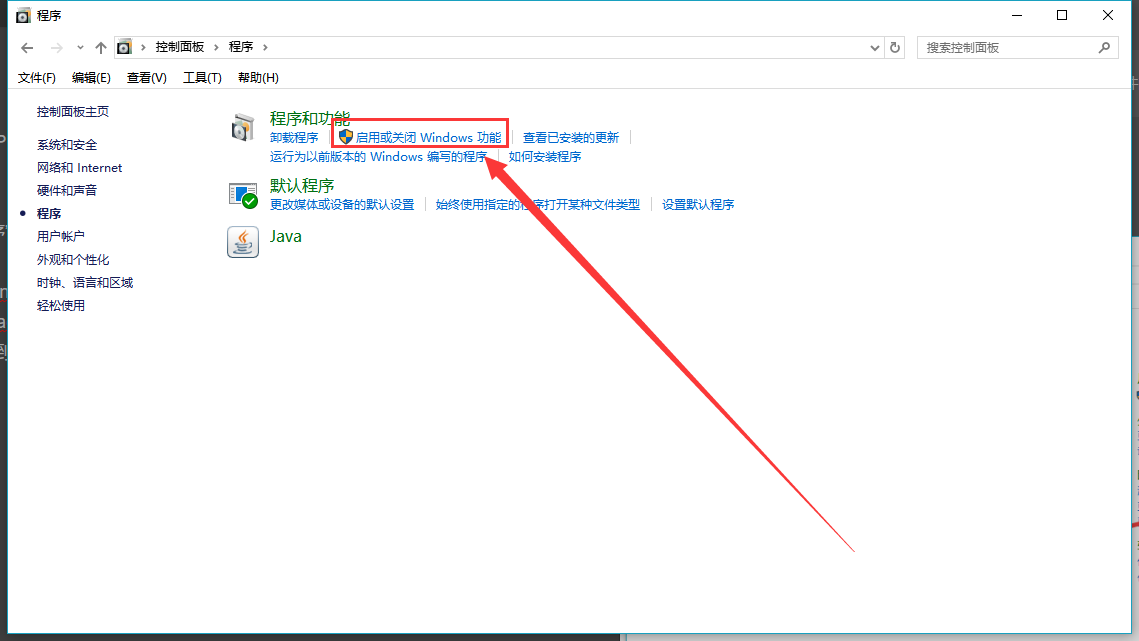Viewport: 1139px width, 641px height.
Task: Go to 控制面板主页 in sidebar
Action: point(73,112)
